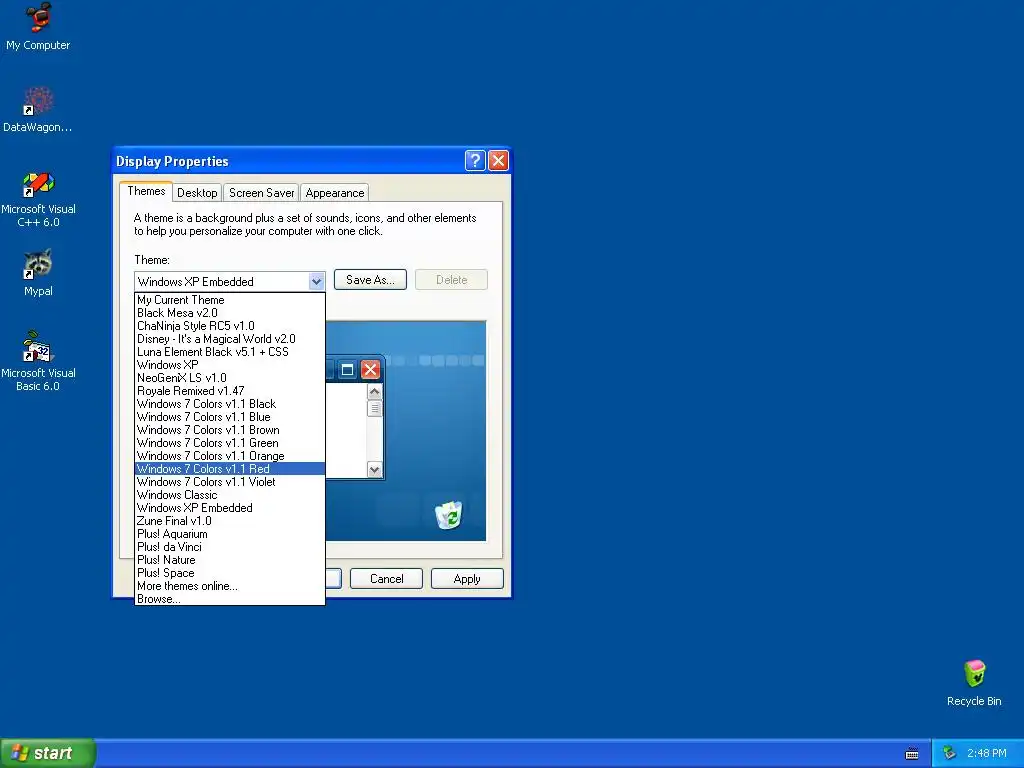Choose Windows 7 Colors v1.1 Green
The width and height of the screenshot is (1024, 768).
click(230, 443)
